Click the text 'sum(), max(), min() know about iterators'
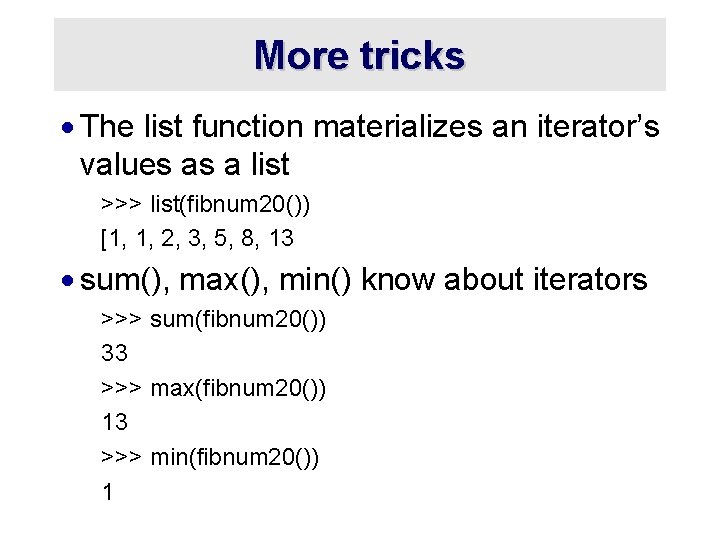 363,280
